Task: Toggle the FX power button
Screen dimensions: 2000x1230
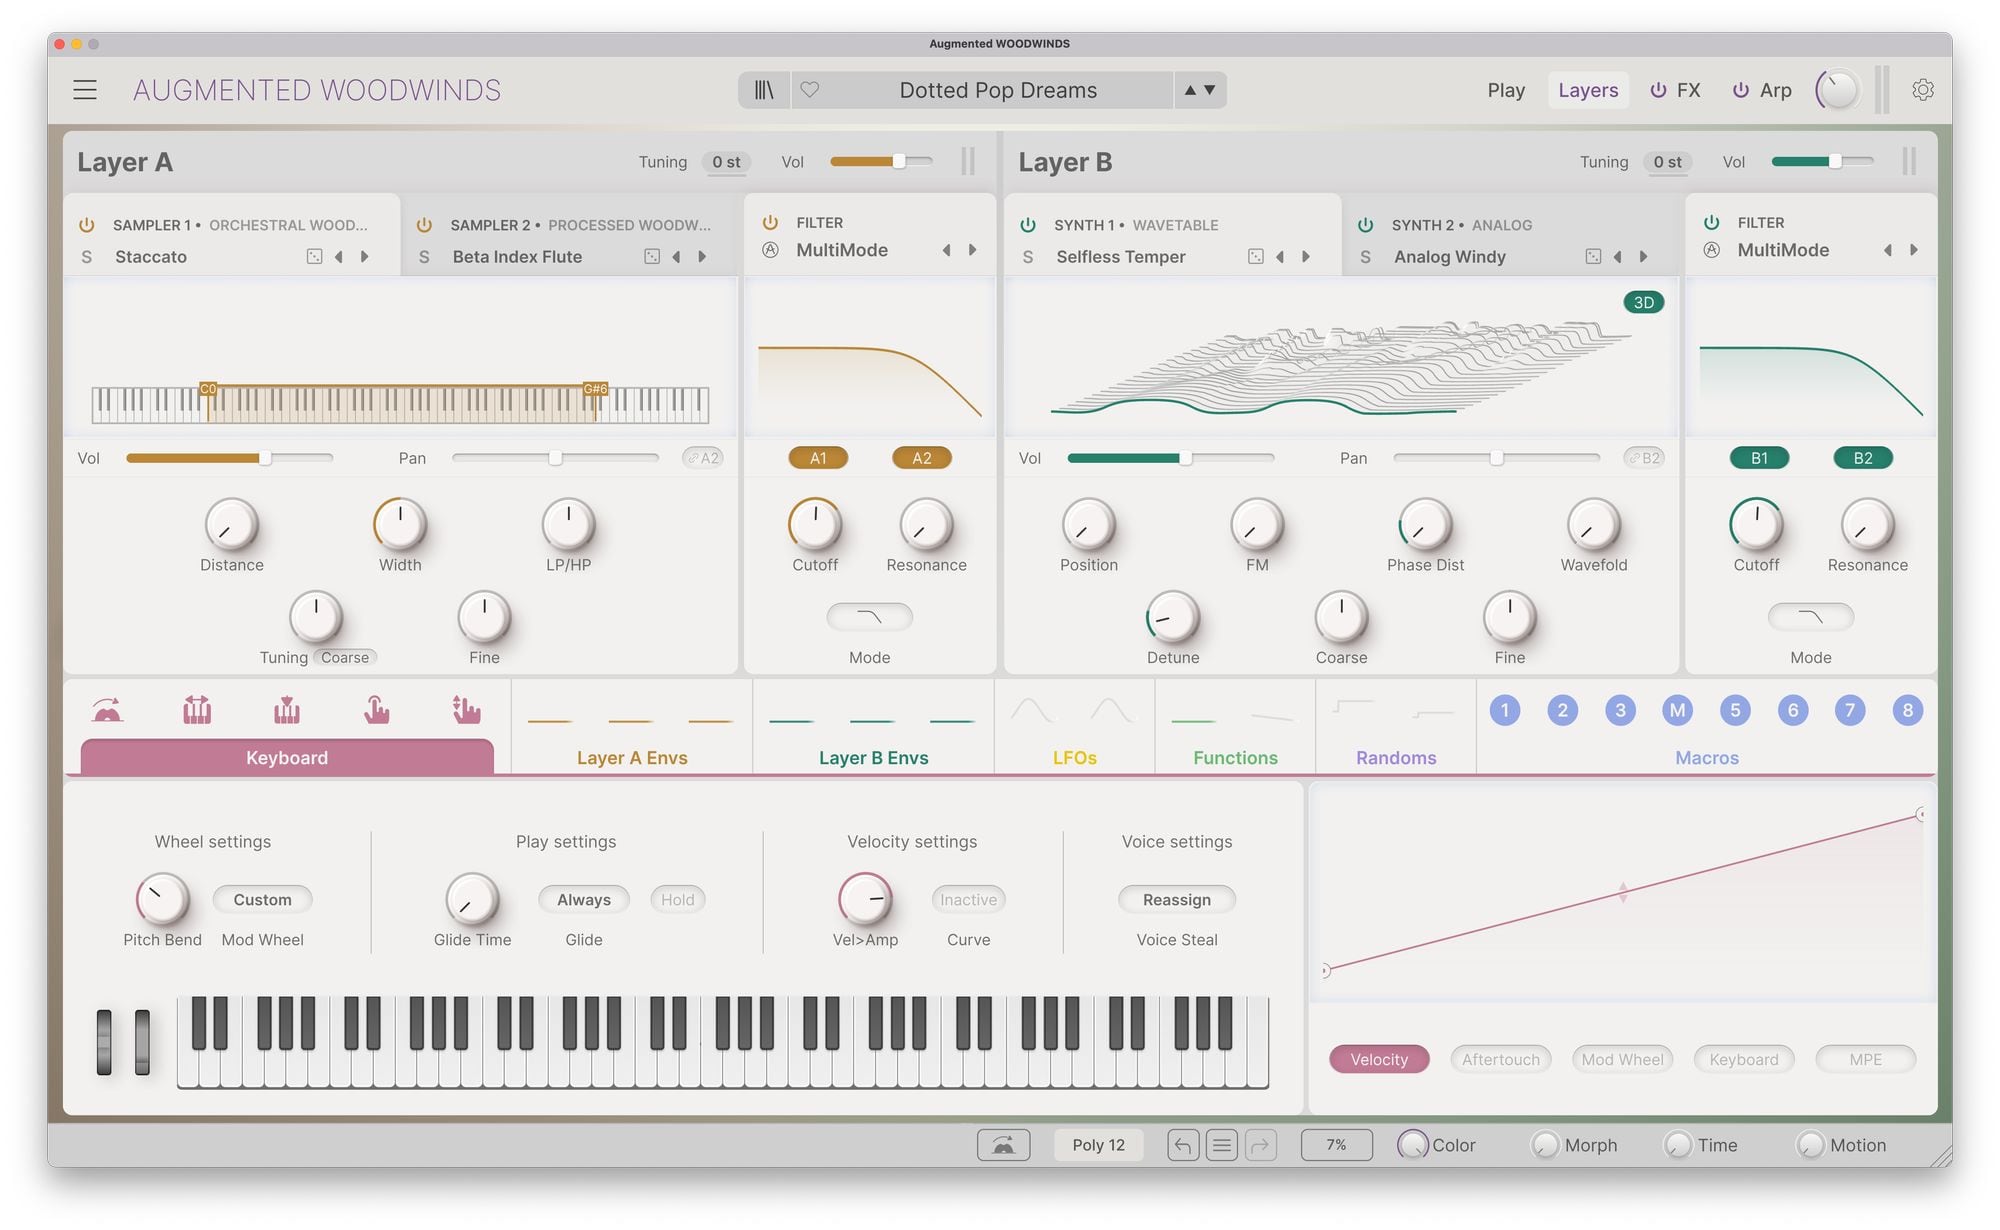Action: [x=1658, y=90]
